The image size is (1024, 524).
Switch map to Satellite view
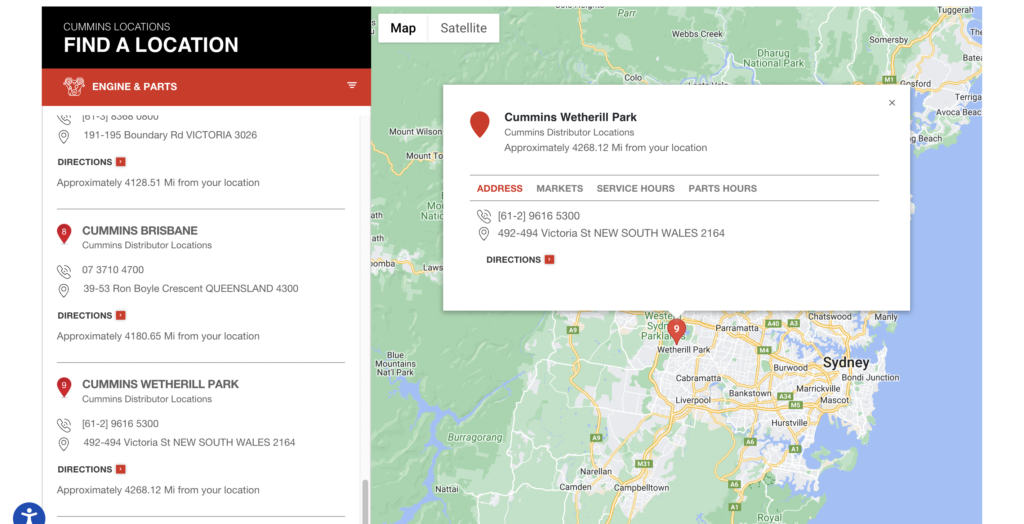[x=463, y=28]
